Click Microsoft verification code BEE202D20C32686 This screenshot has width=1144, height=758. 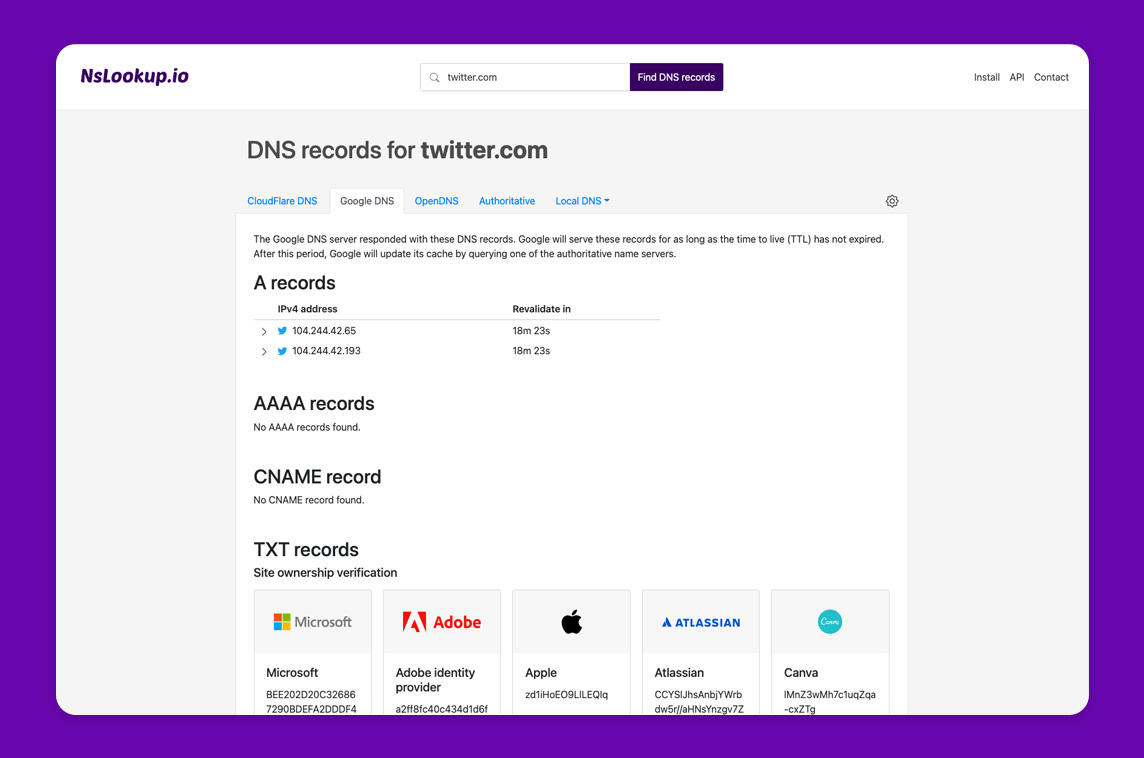(311, 695)
